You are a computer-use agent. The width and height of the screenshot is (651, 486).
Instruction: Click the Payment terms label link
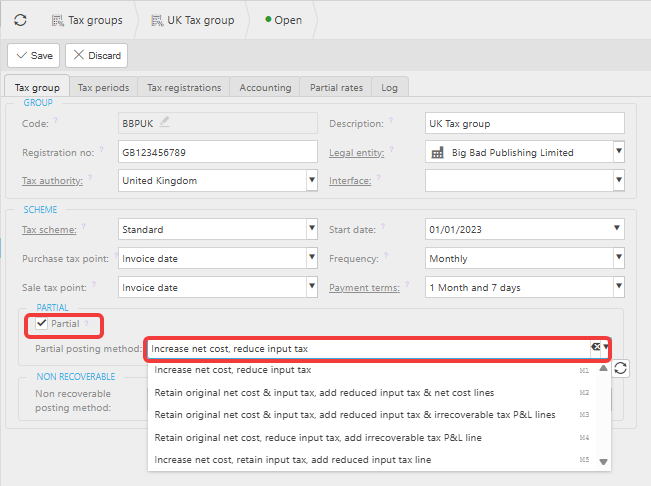pos(364,288)
